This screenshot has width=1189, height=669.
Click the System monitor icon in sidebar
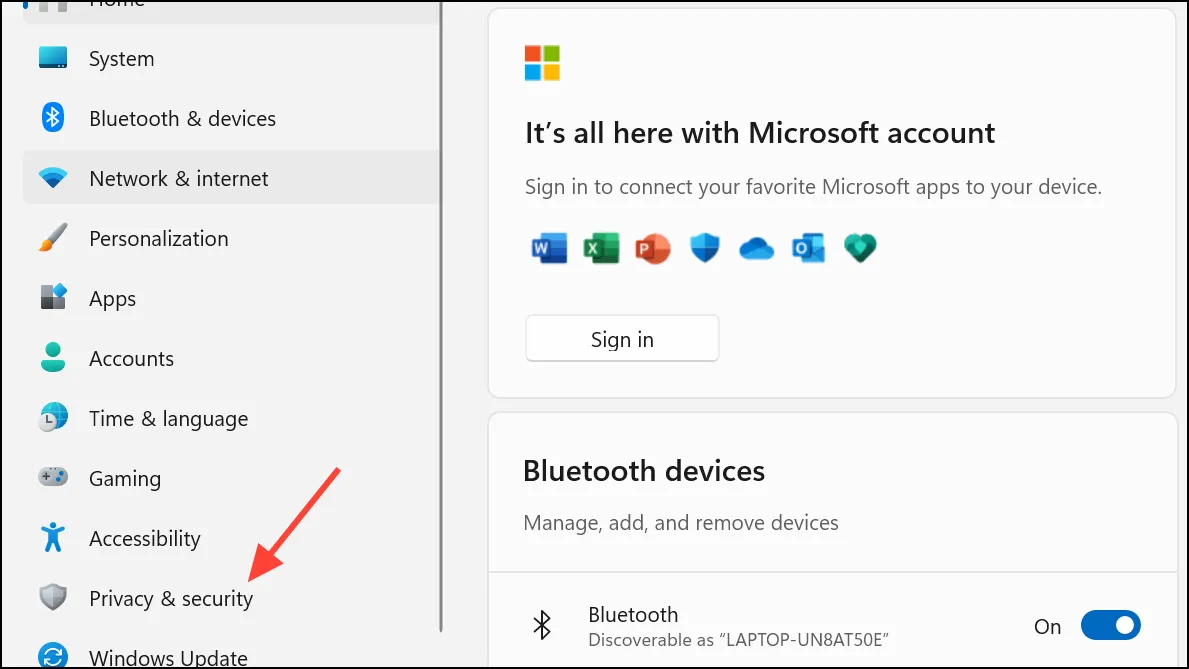coord(53,58)
